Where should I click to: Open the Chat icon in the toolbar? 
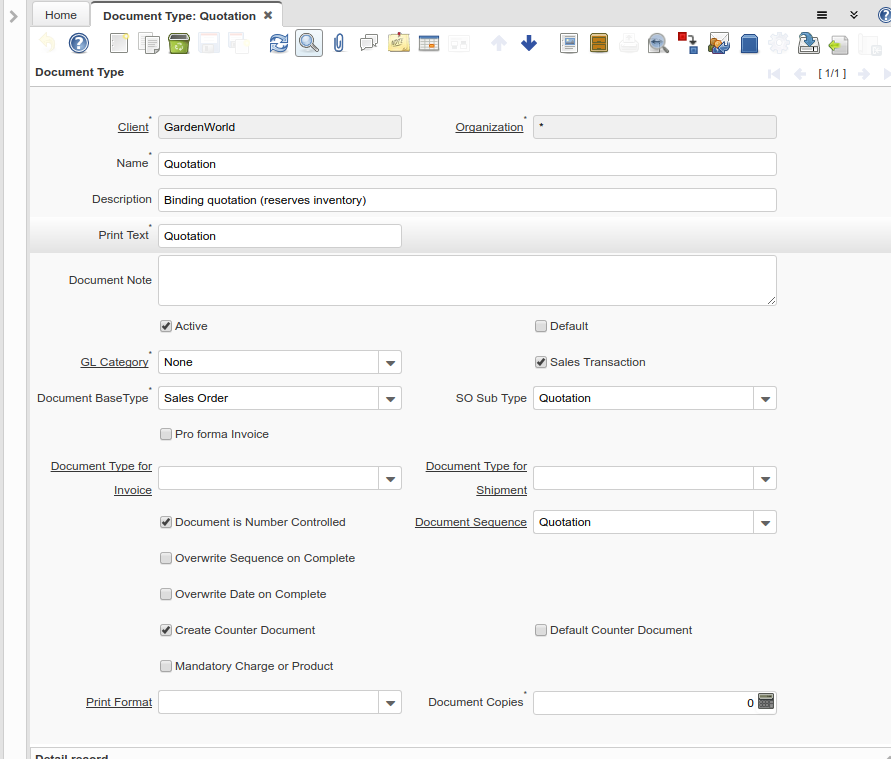367,43
